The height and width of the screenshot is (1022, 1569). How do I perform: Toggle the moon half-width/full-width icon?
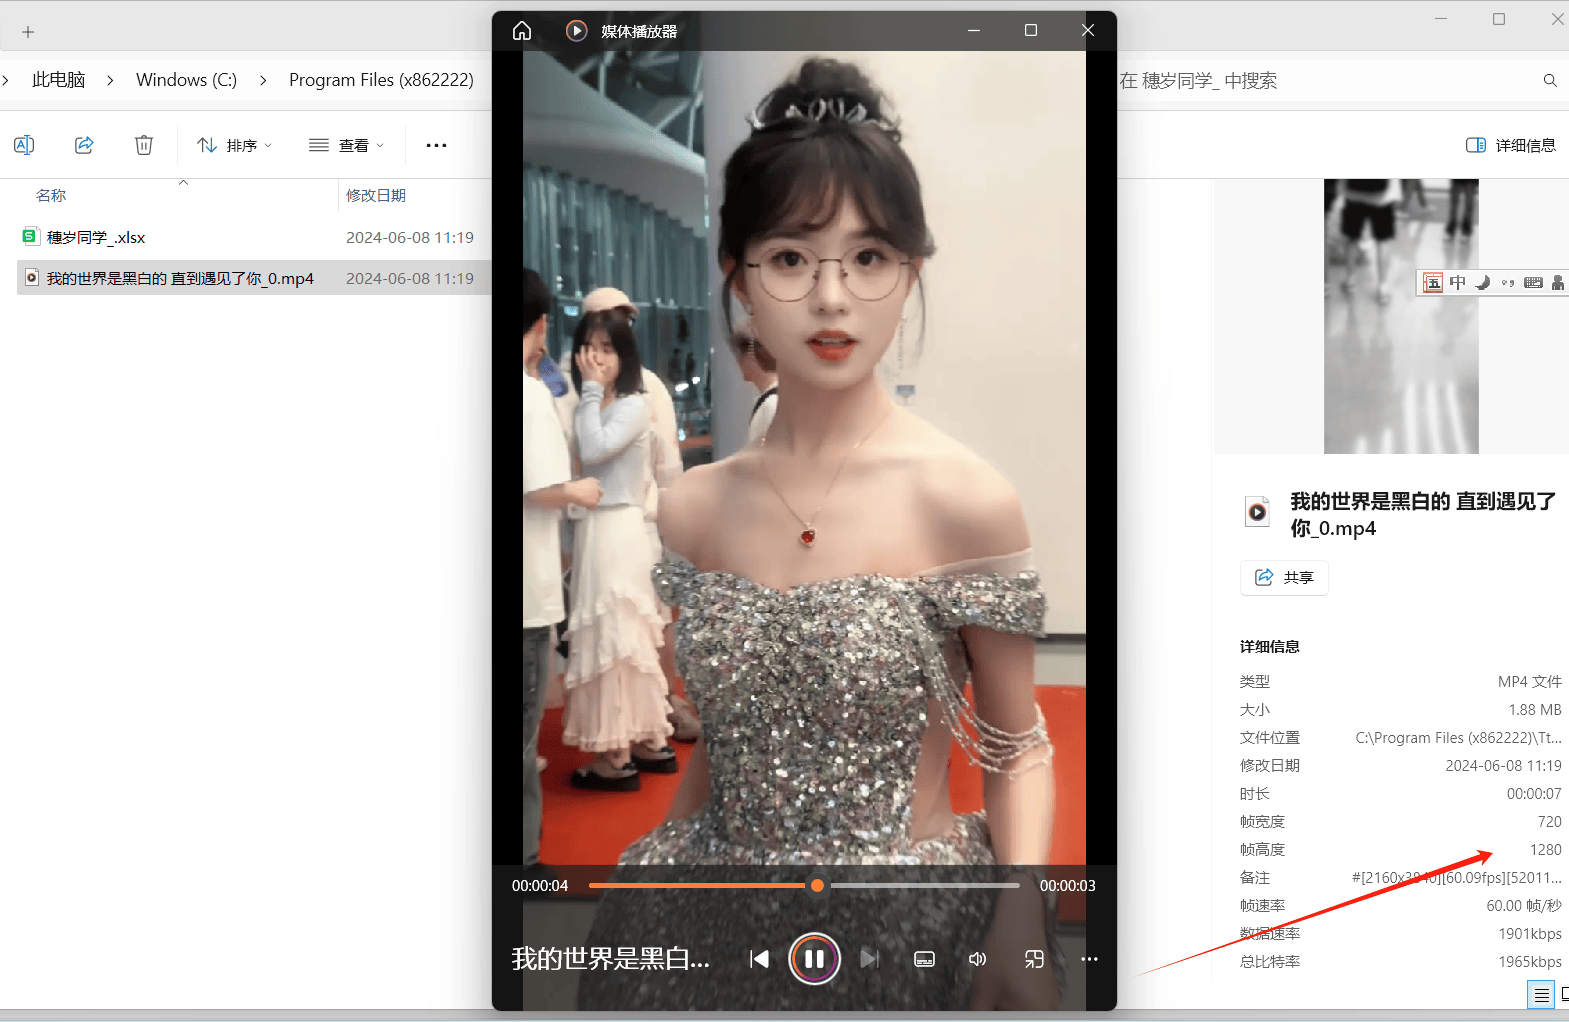coord(1483,283)
